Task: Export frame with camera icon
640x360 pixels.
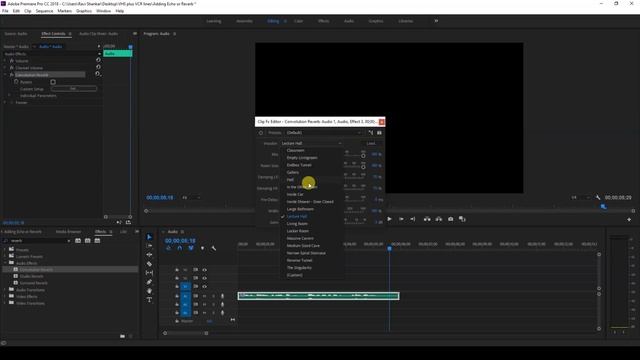Action: click(x=451, y=219)
